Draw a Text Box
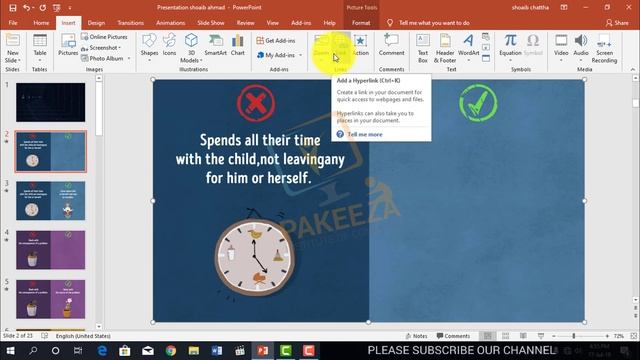 (423, 48)
